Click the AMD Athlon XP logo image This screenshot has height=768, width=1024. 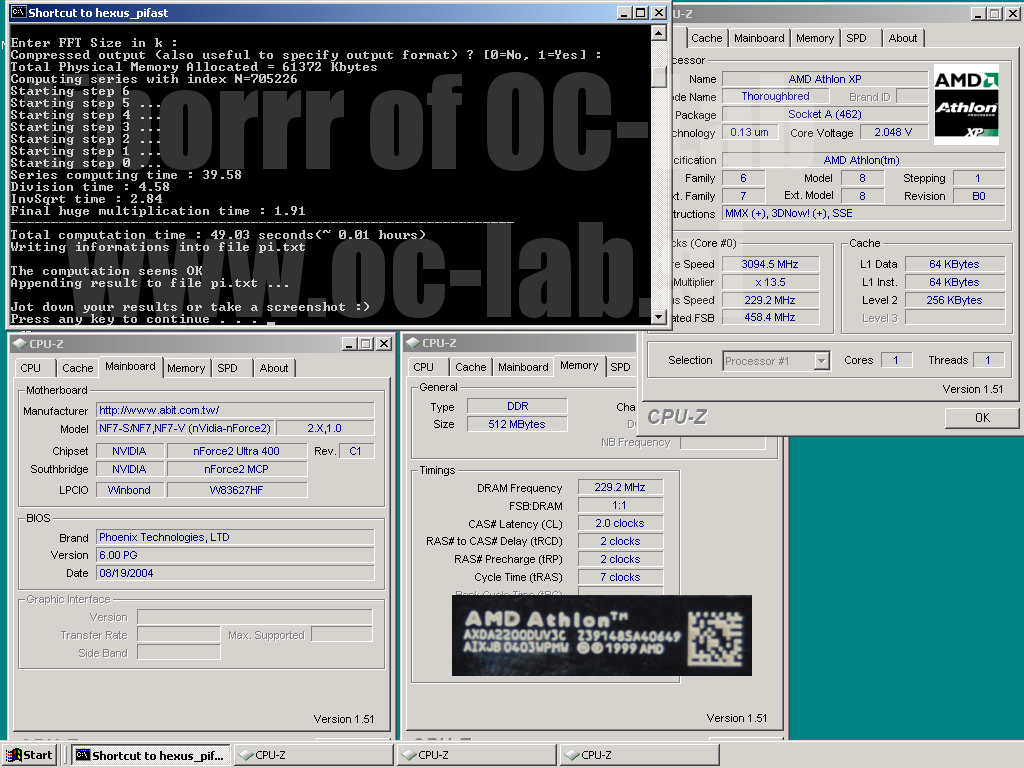967,104
